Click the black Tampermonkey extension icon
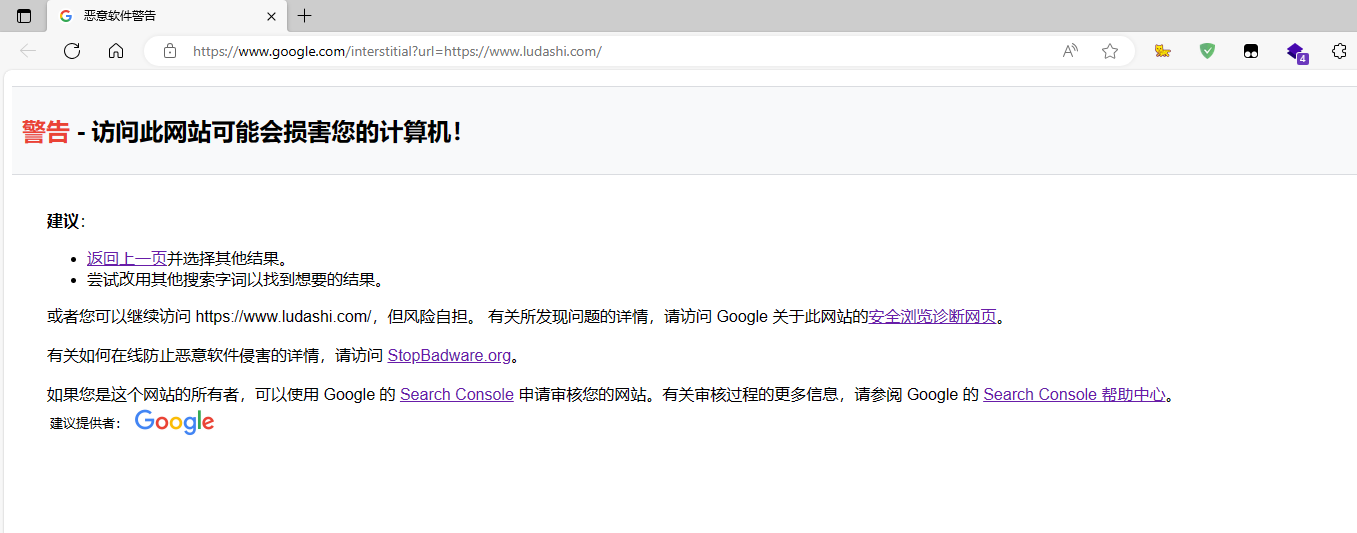Screen dimensions: 1357x533 (1251, 51)
